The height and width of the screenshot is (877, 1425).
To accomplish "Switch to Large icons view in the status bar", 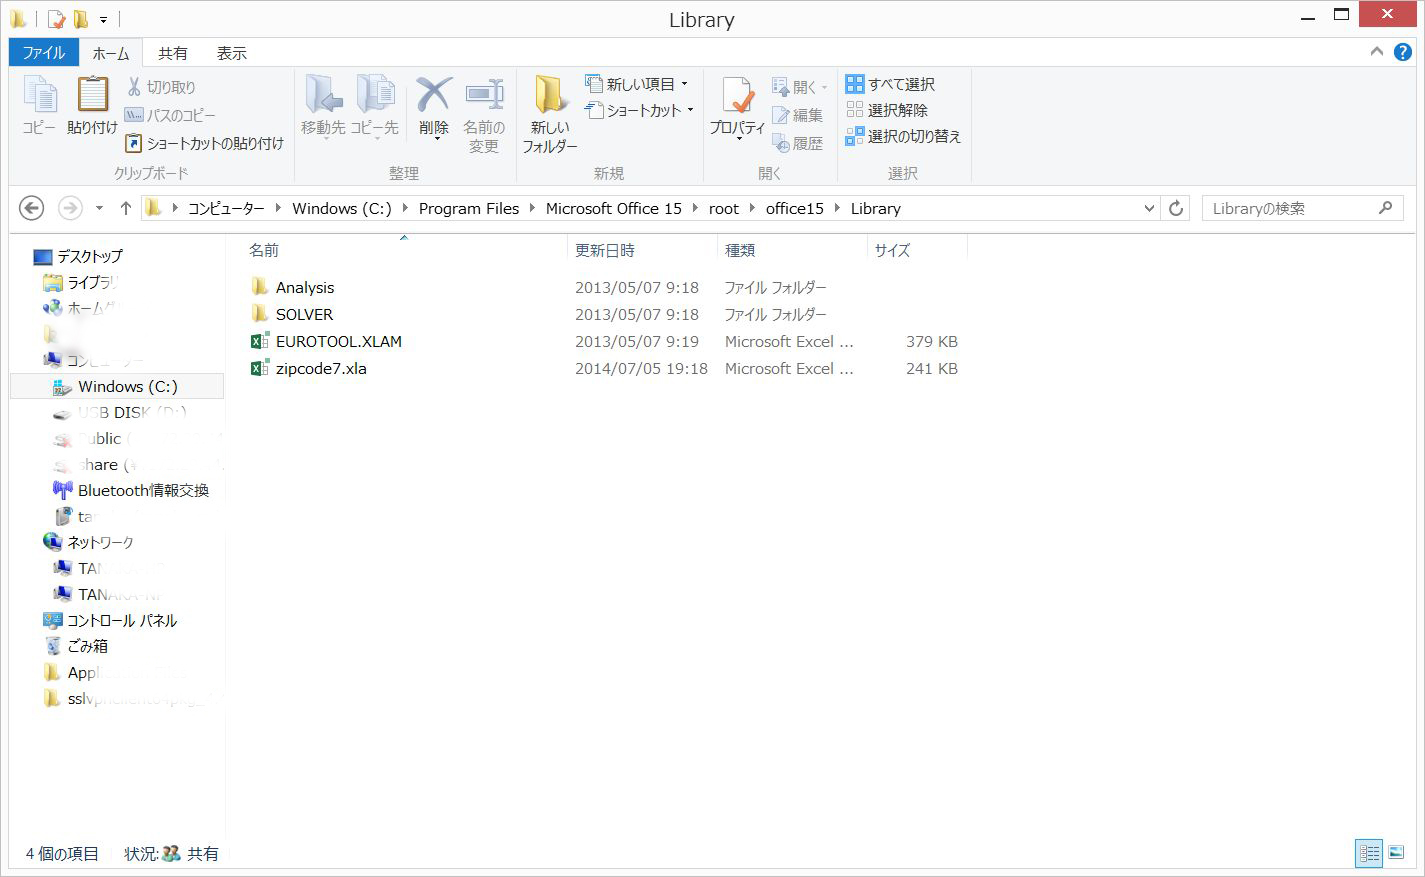I will coord(1396,853).
